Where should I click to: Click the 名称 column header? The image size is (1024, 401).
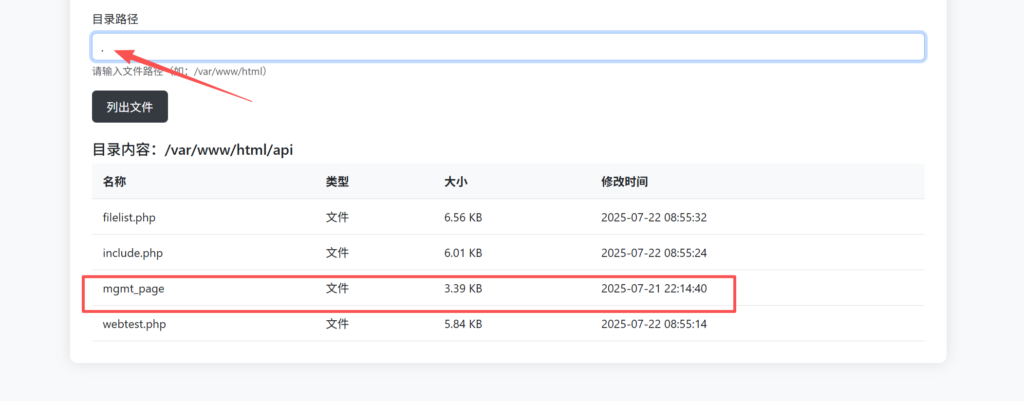pyautogui.click(x=114, y=182)
